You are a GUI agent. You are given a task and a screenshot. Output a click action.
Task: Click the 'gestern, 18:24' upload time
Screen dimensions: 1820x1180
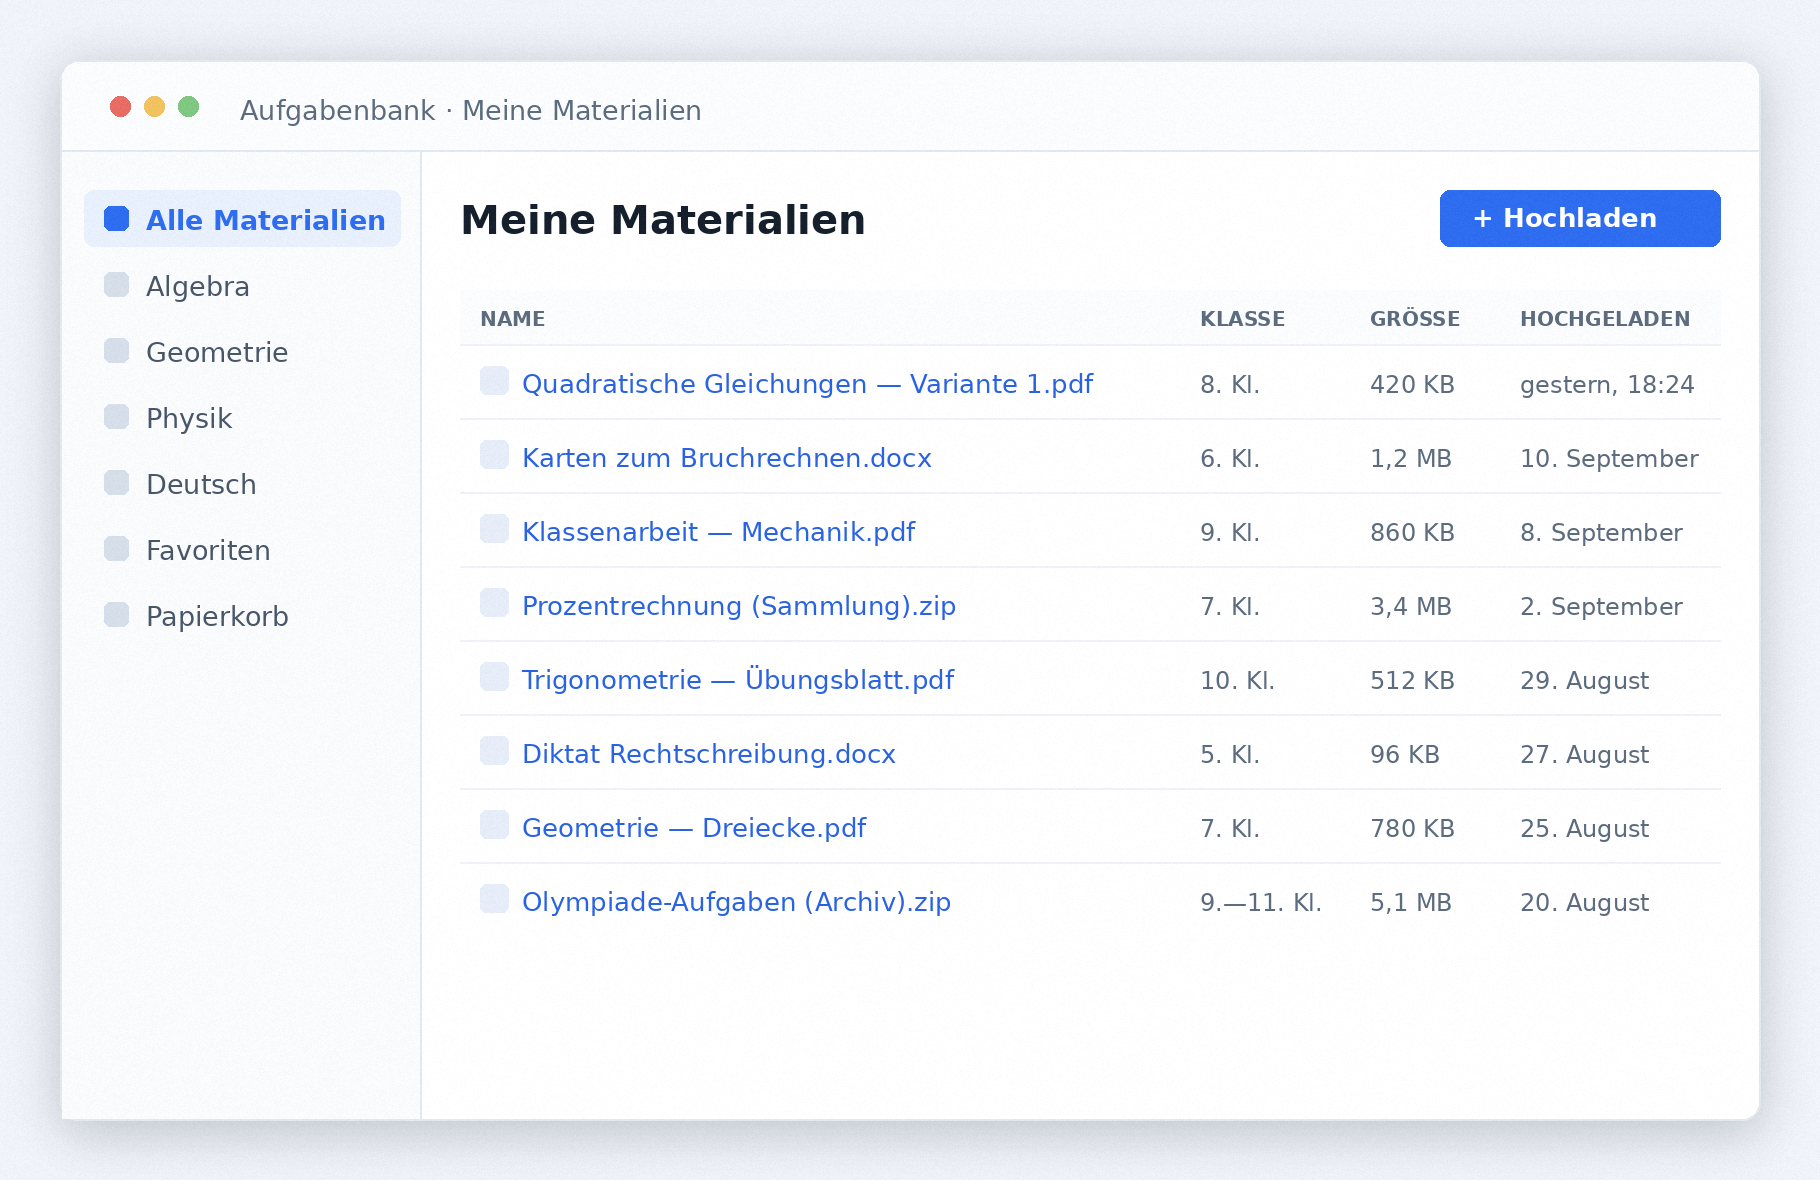point(1607,385)
